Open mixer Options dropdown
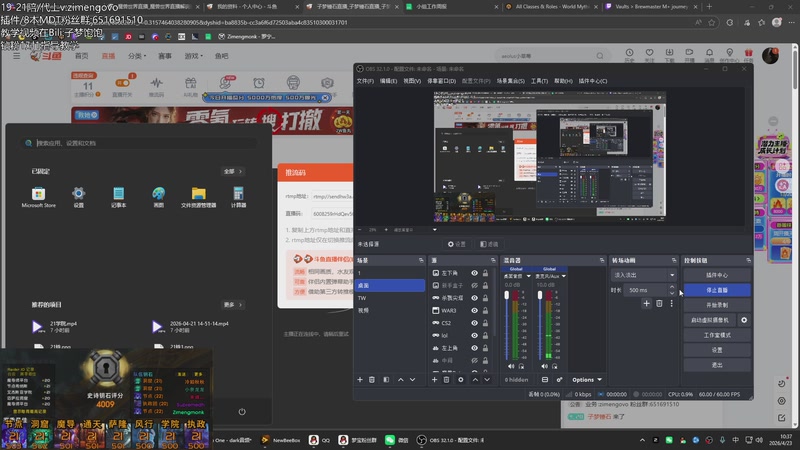 point(587,380)
